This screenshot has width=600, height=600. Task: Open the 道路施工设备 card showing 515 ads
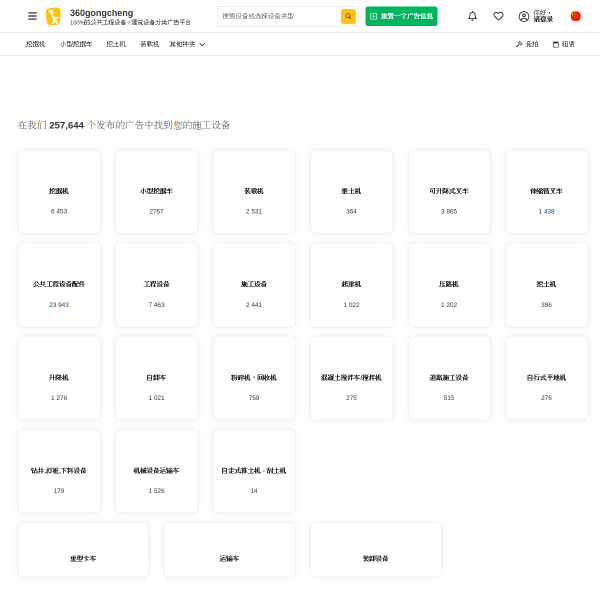coord(449,378)
